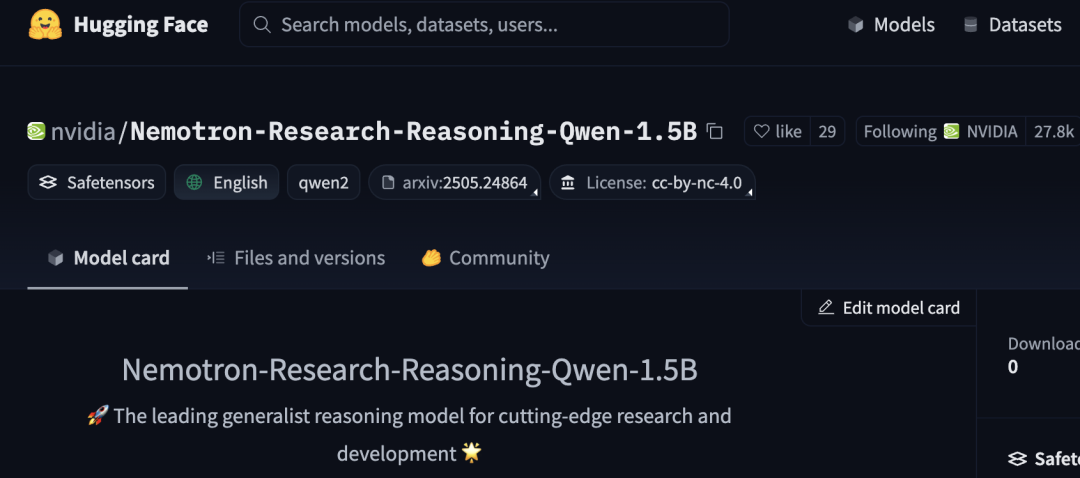Click the Safetensors stack icon in tag
Screen dimensions: 1080x478
(48, 183)
